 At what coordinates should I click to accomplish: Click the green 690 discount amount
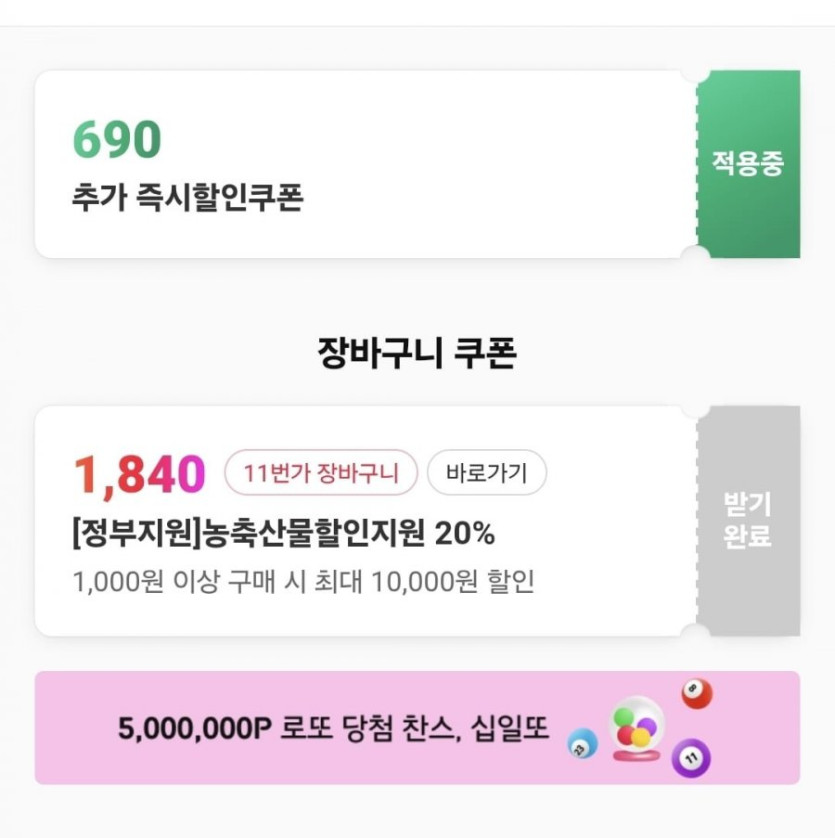click(116, 140)
